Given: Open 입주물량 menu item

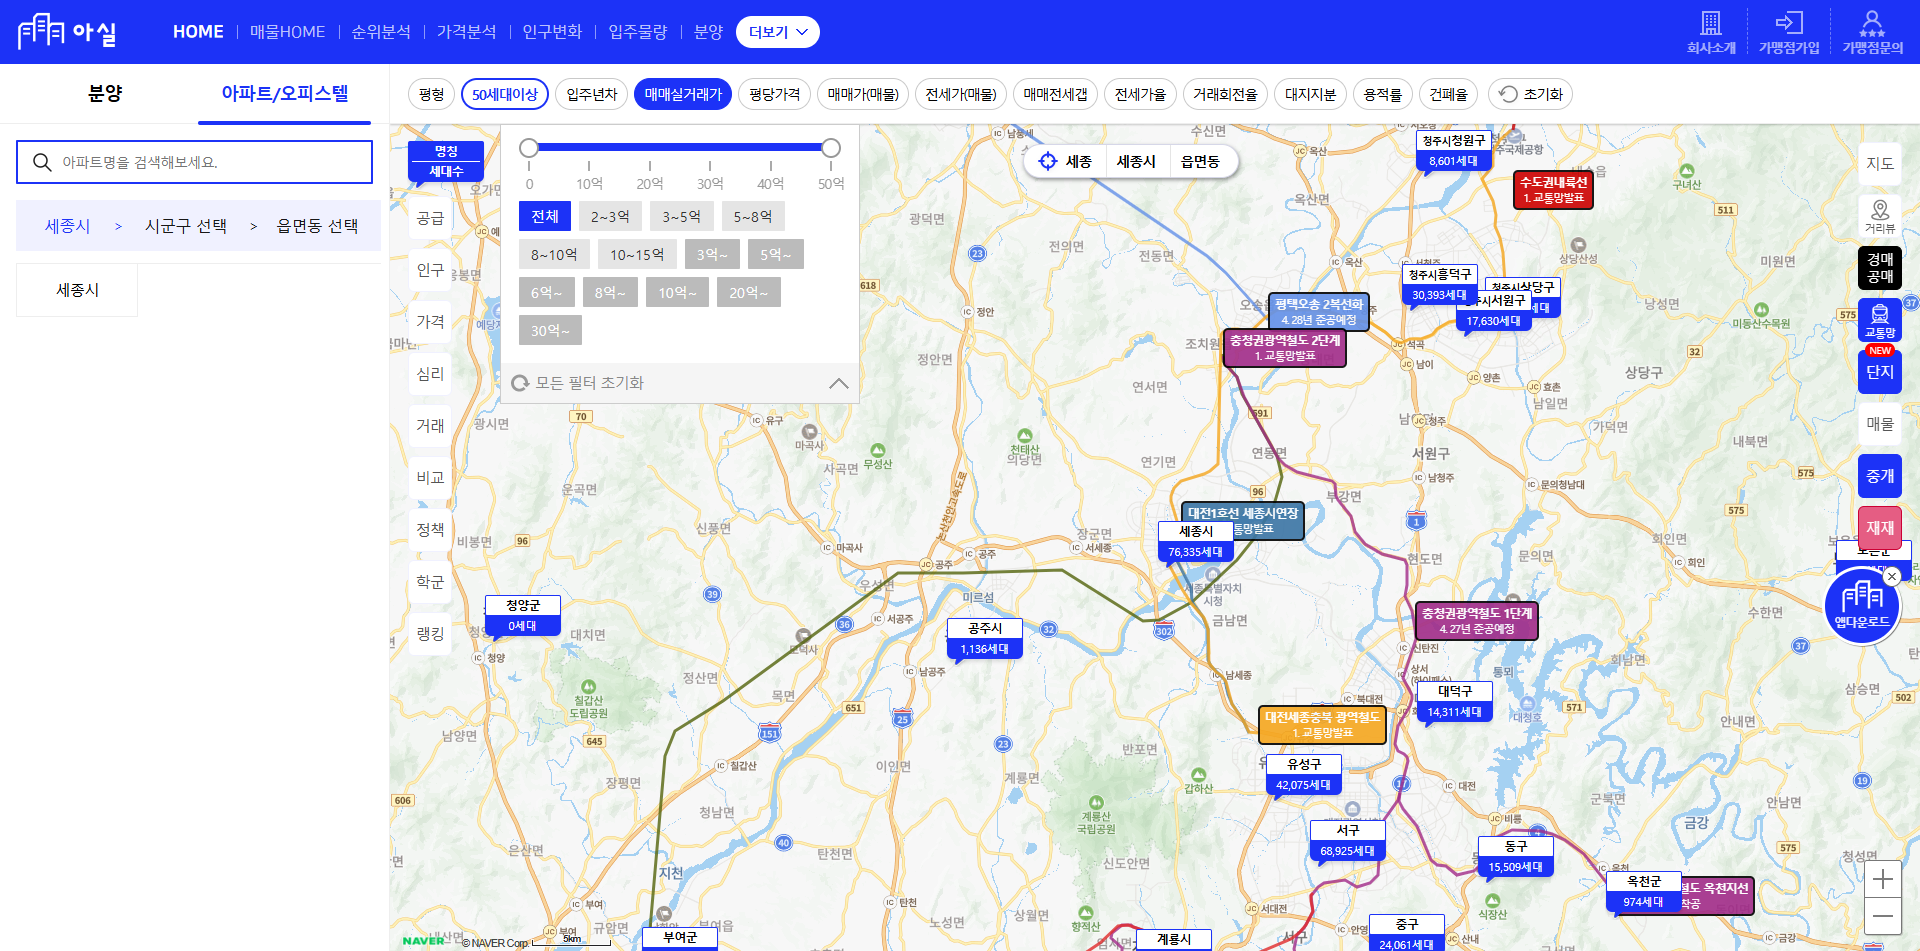Looking at the screenshot, I should coord(638,32).
